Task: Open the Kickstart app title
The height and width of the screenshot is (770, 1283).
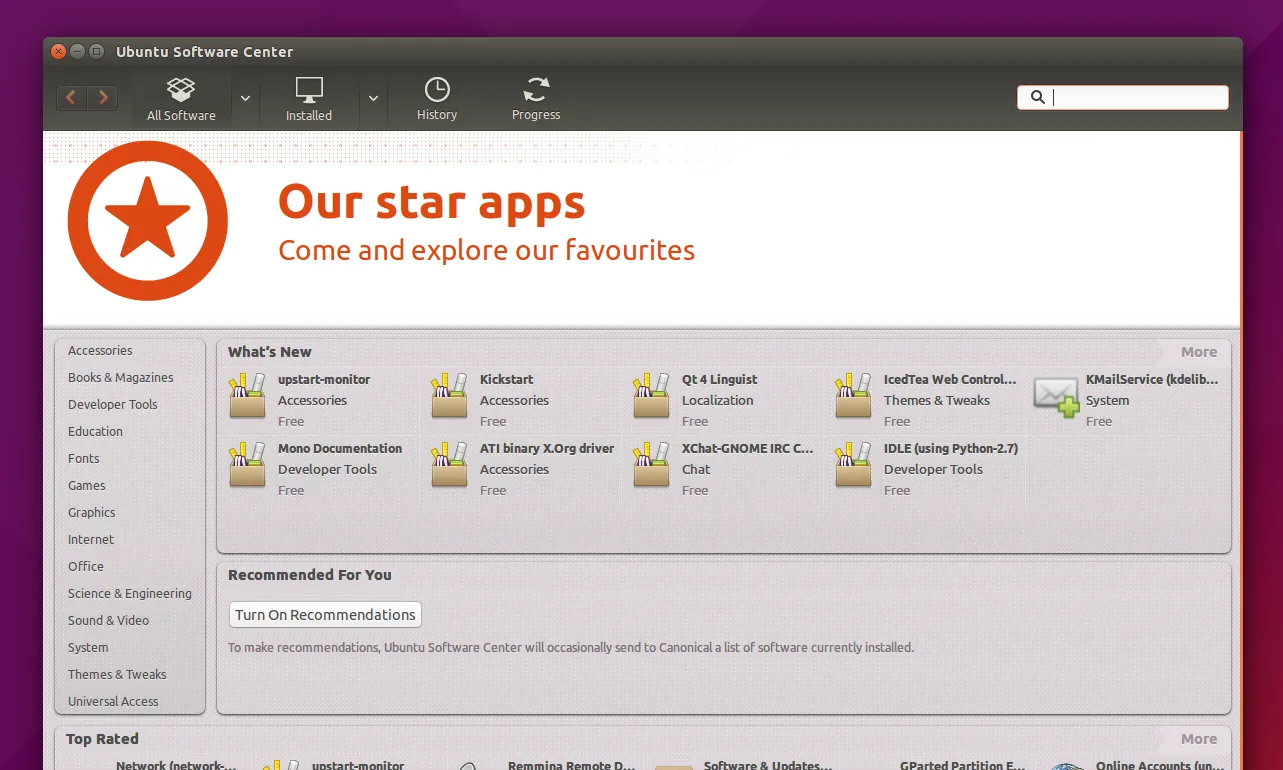Action: pyautogui.click(x=507, y=380)
